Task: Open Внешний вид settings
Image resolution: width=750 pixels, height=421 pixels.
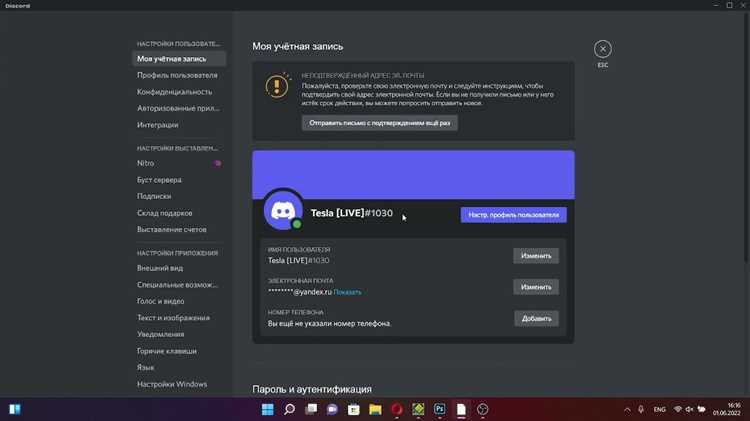Action: point(179,268)
